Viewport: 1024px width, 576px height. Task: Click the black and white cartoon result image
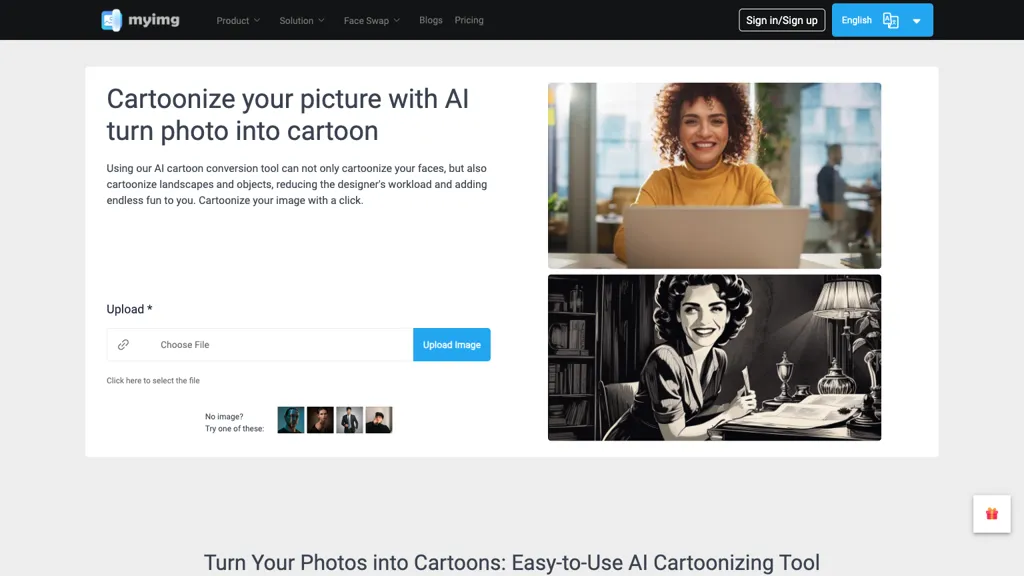pos(714,357)
